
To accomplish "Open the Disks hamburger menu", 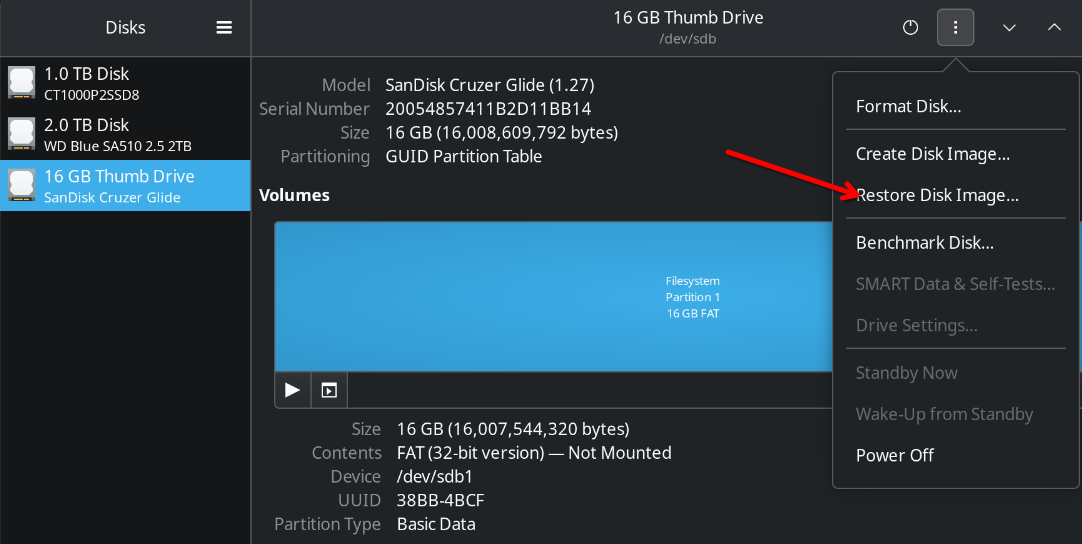I will (x=224, y=28).
